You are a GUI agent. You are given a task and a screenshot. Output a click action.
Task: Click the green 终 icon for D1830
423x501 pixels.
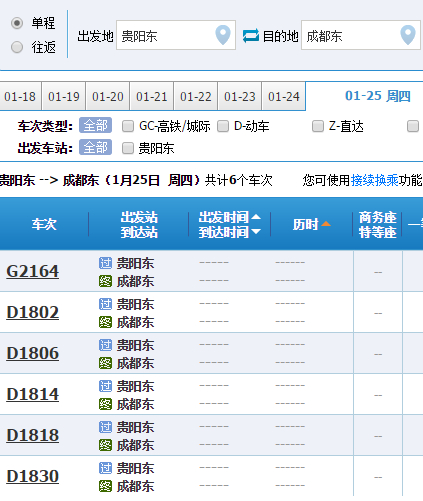(x=105, y=486)
